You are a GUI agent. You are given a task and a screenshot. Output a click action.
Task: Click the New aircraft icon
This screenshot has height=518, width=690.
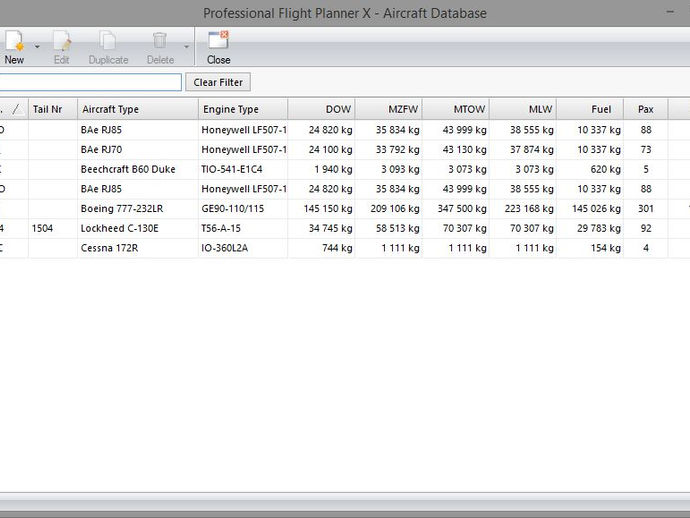click(x=14, y=41)
